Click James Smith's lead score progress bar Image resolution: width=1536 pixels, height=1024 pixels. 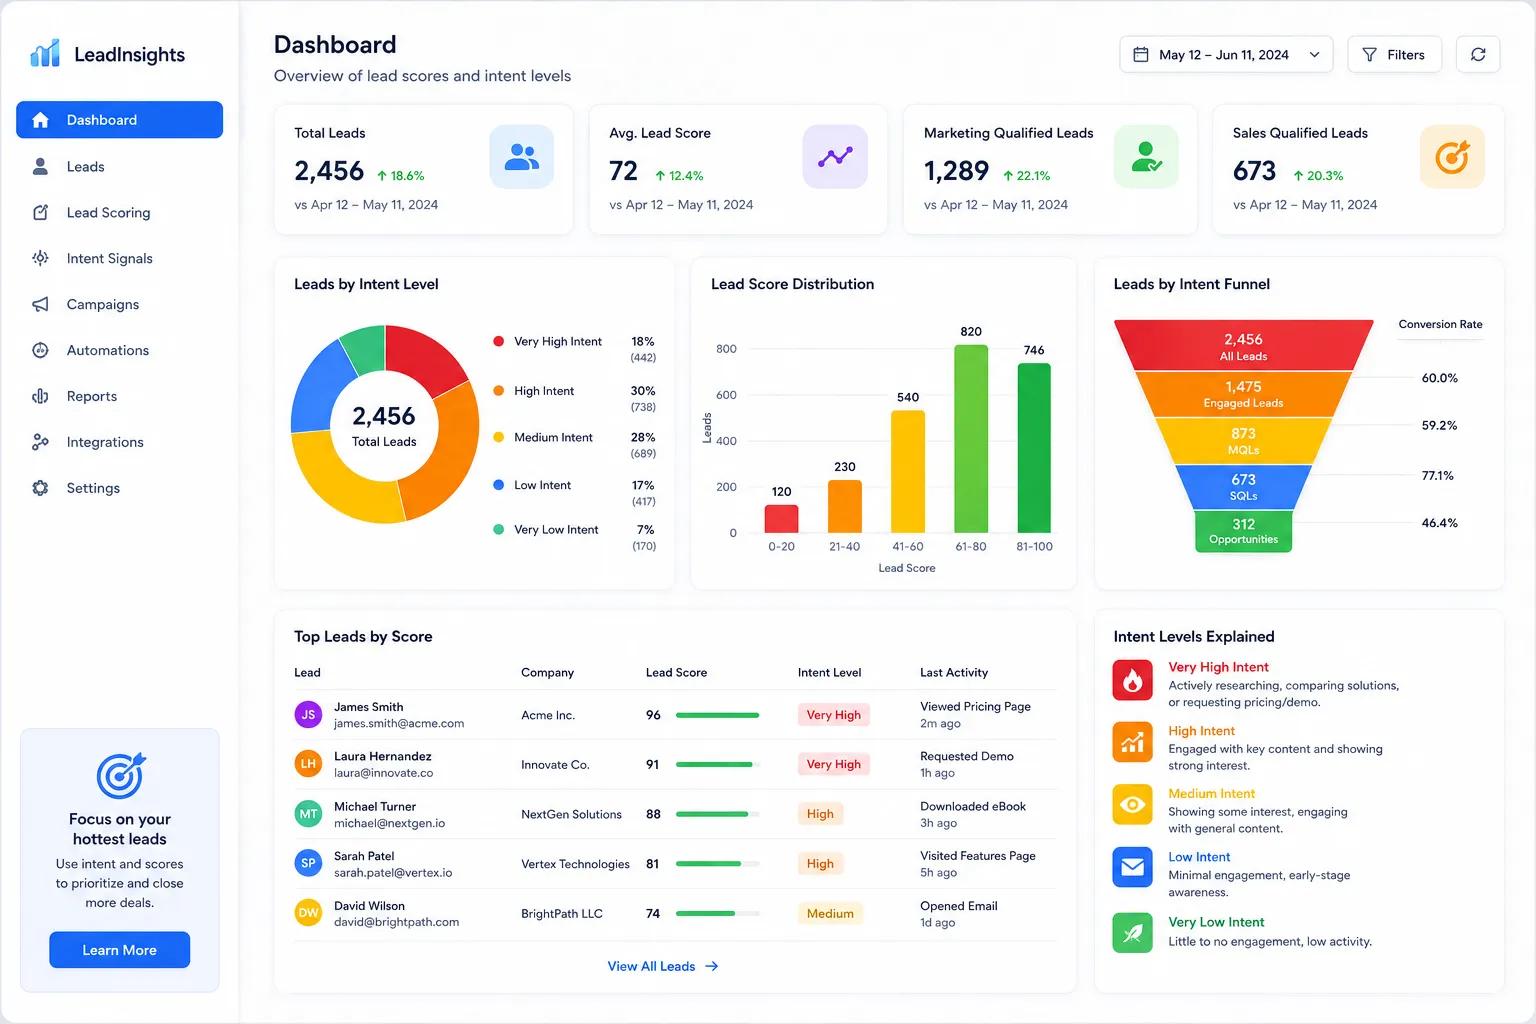[717, 715]
